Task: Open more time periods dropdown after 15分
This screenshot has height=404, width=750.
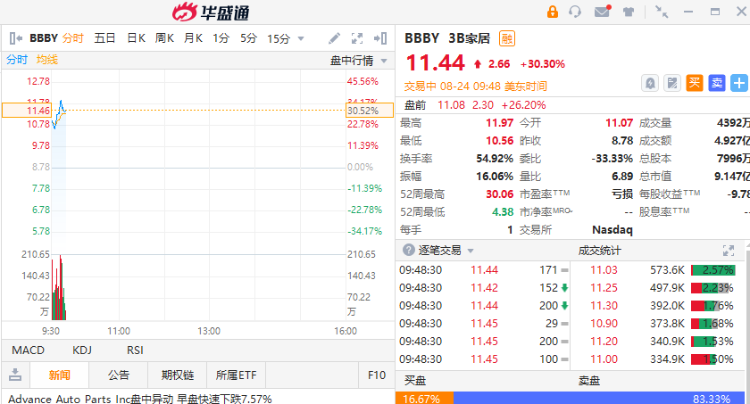Action: [x=301, y=39]
